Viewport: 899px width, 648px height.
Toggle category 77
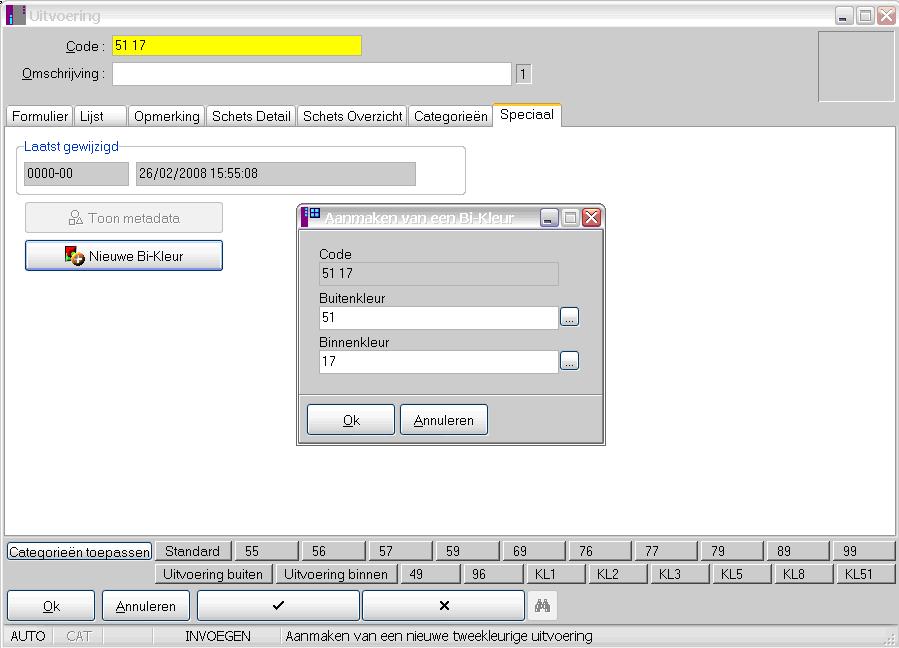coord(666,551)
